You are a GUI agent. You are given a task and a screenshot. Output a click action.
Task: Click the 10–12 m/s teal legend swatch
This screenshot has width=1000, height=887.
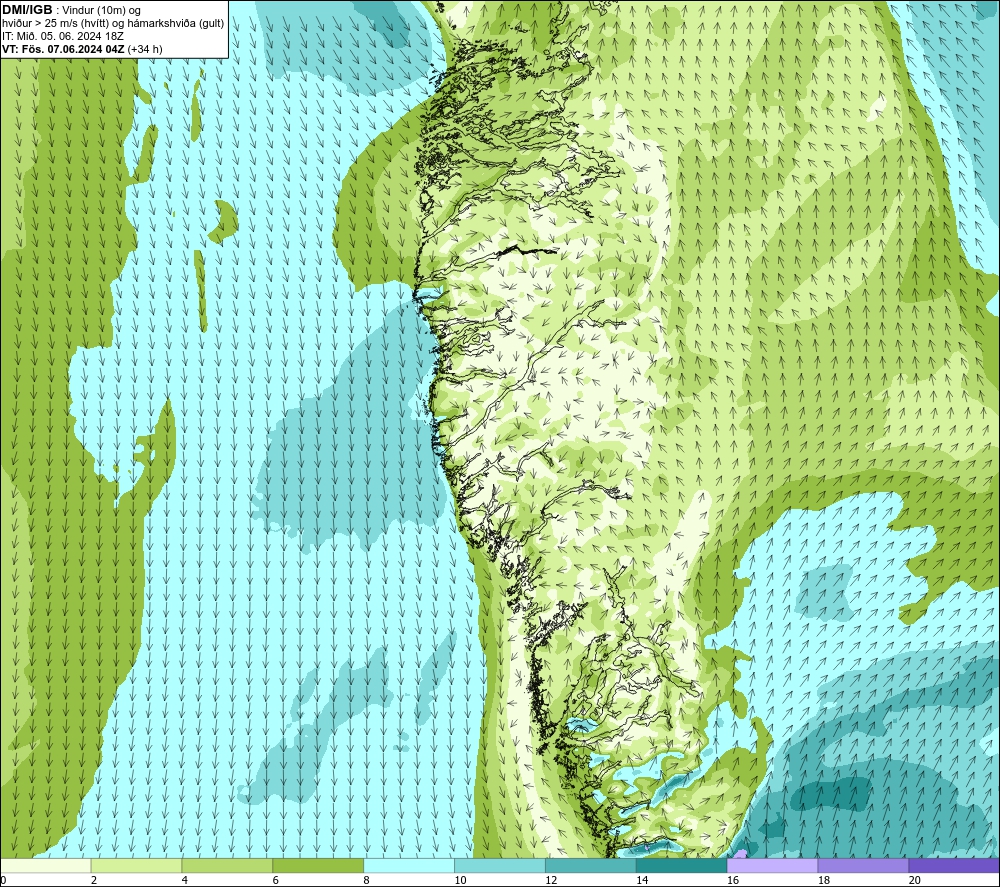tap(499, 865)
